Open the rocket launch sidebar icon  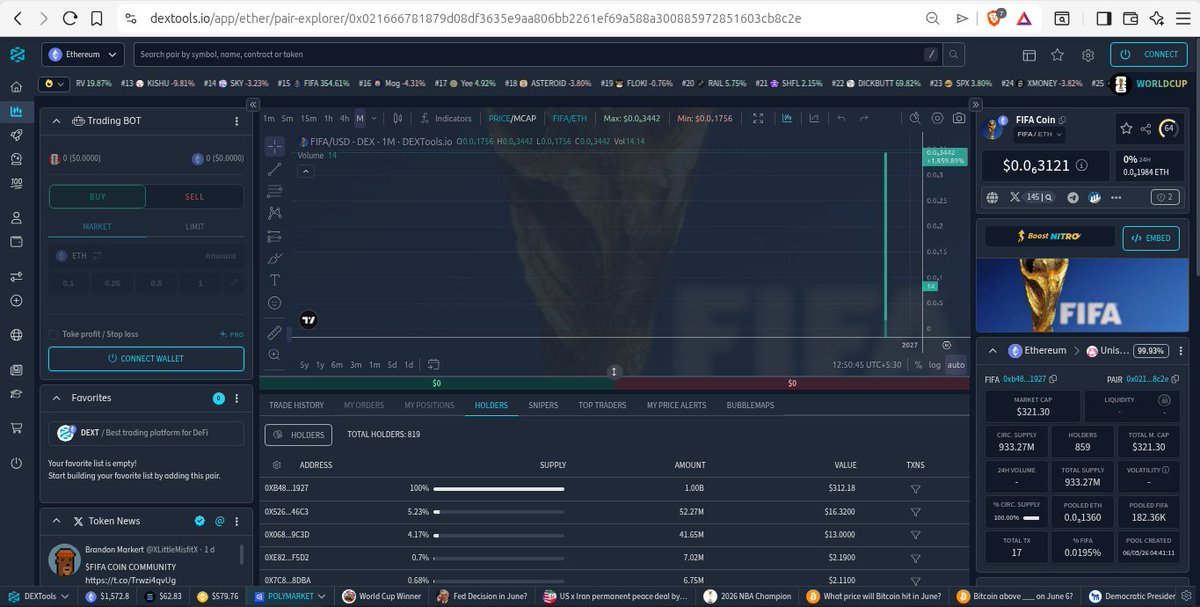16,135
